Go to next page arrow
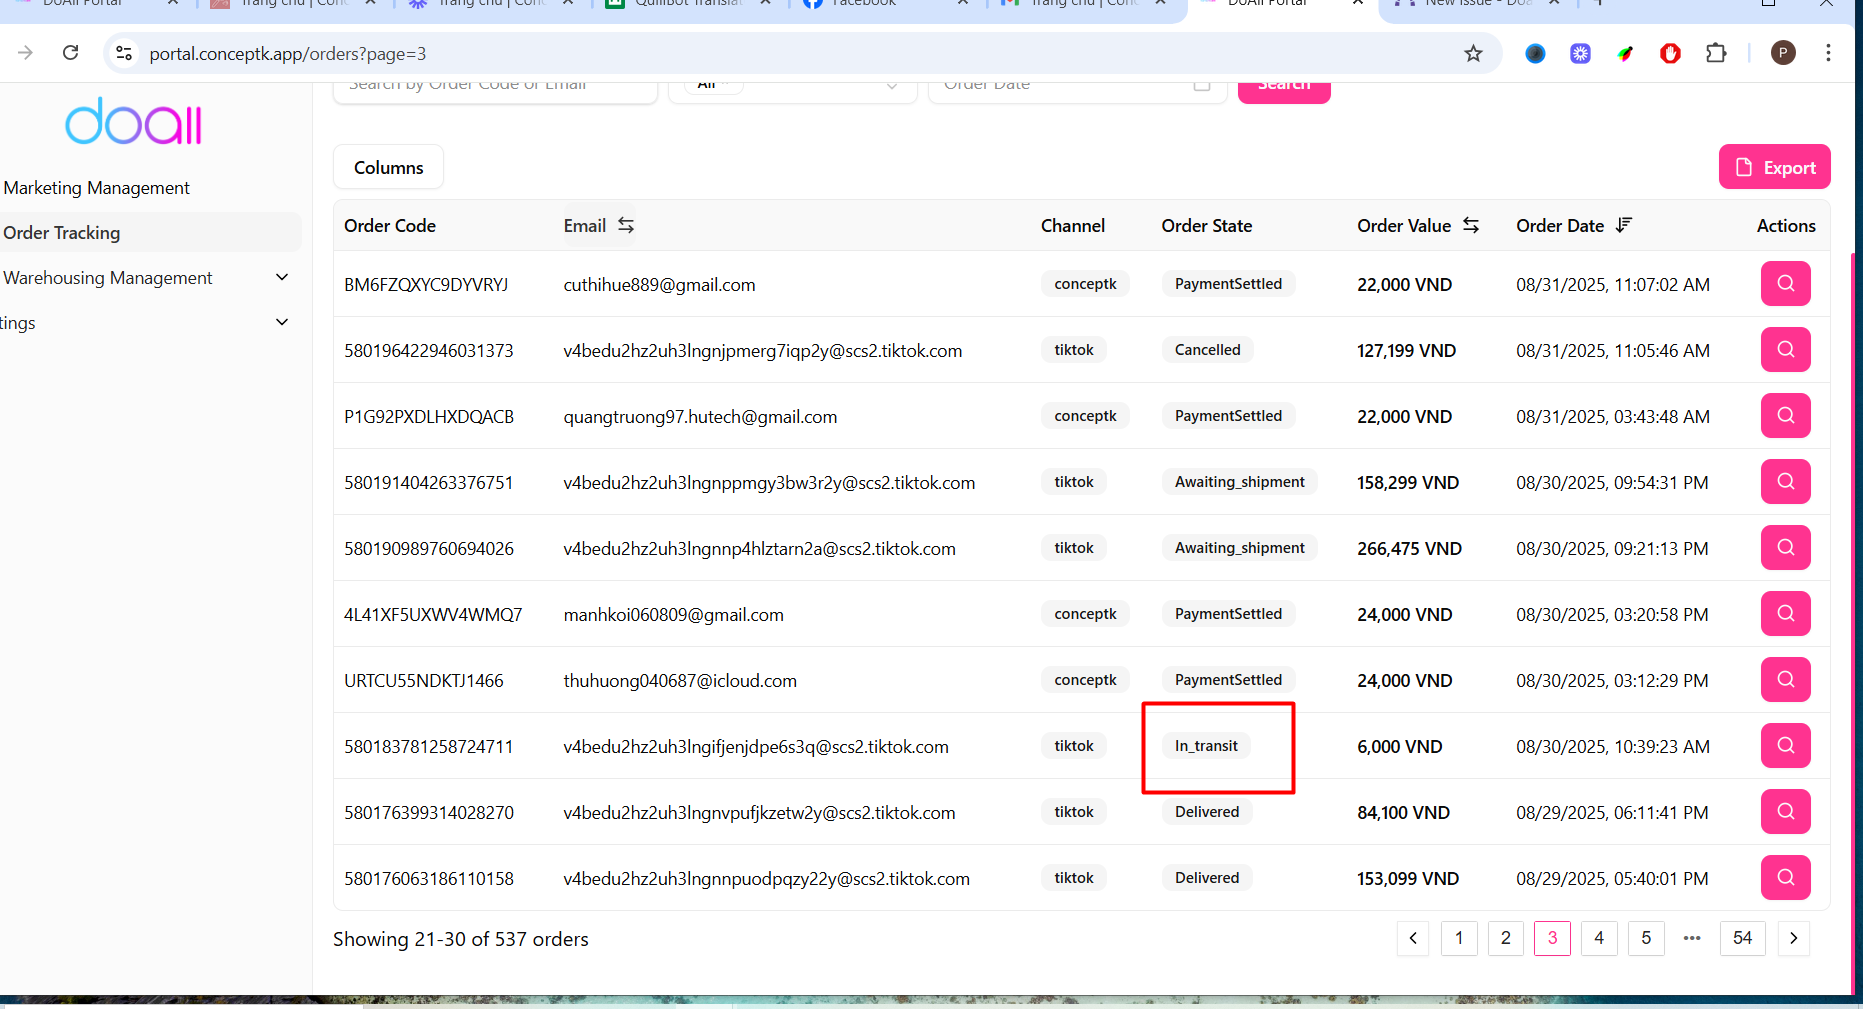 point(1793,938)
